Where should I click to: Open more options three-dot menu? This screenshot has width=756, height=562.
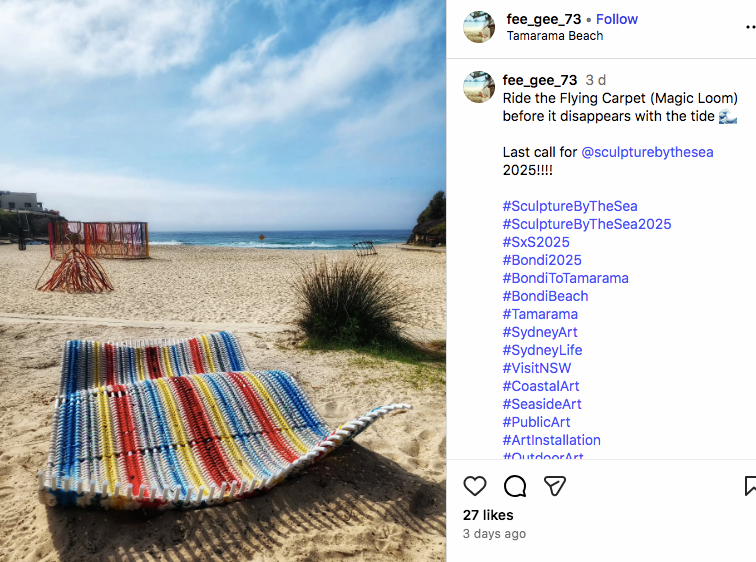(751, 27)
